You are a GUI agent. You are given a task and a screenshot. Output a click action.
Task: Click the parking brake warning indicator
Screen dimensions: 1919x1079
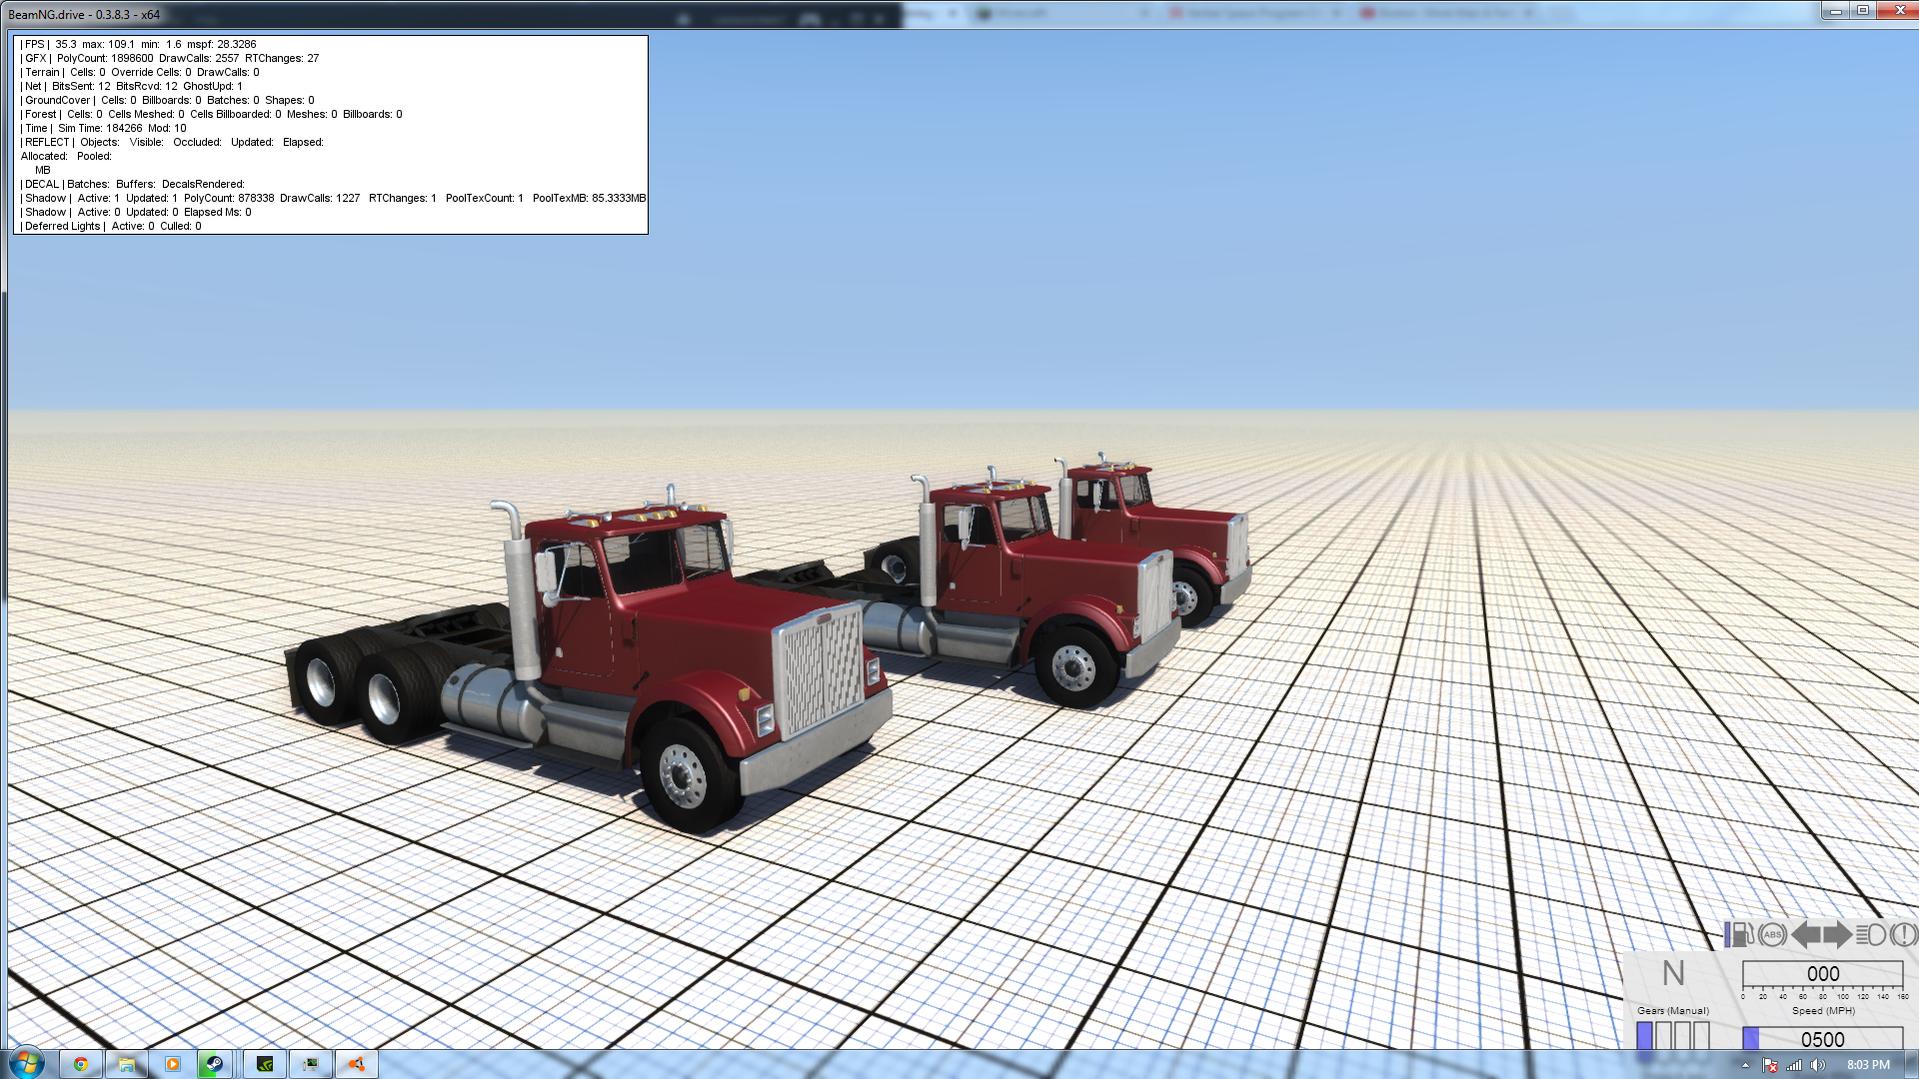pyautogui.click(x=1903, y=935)
